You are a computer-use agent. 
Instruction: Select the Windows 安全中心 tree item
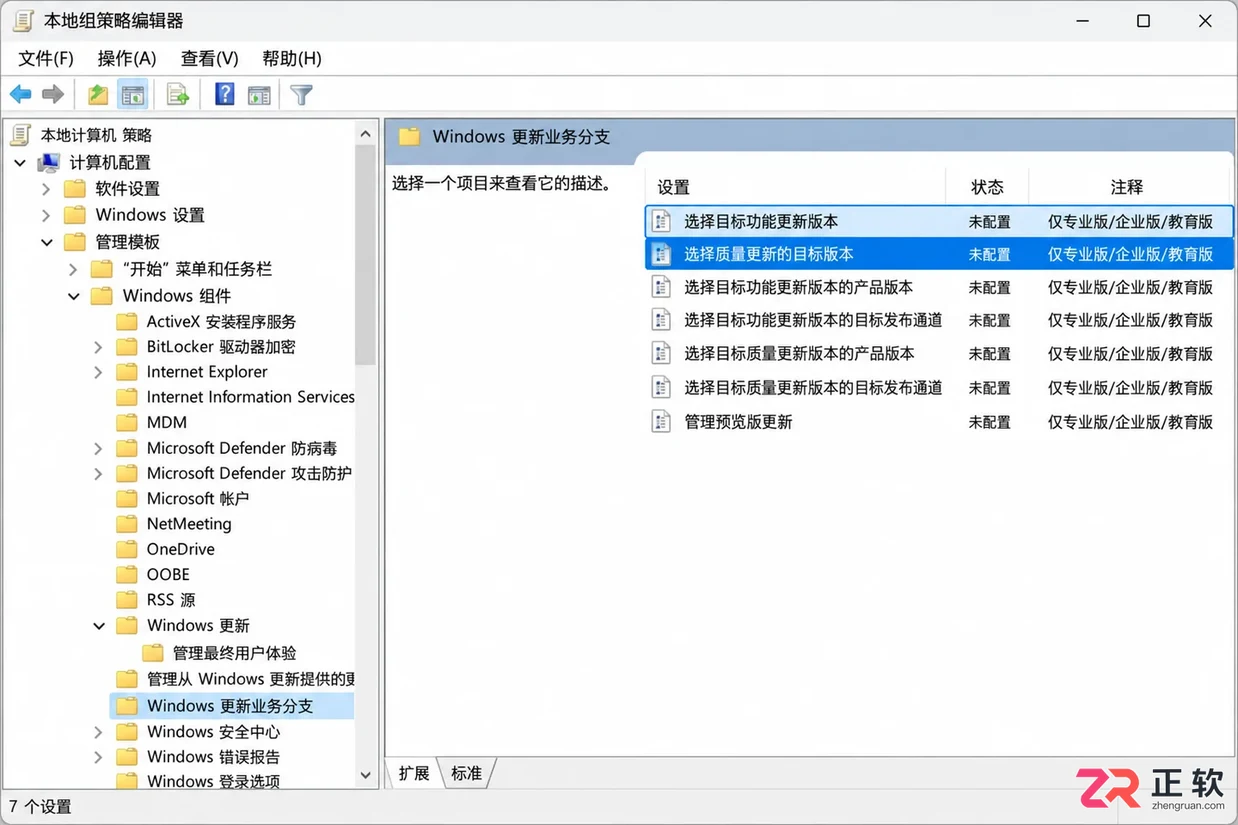(213, 732)
